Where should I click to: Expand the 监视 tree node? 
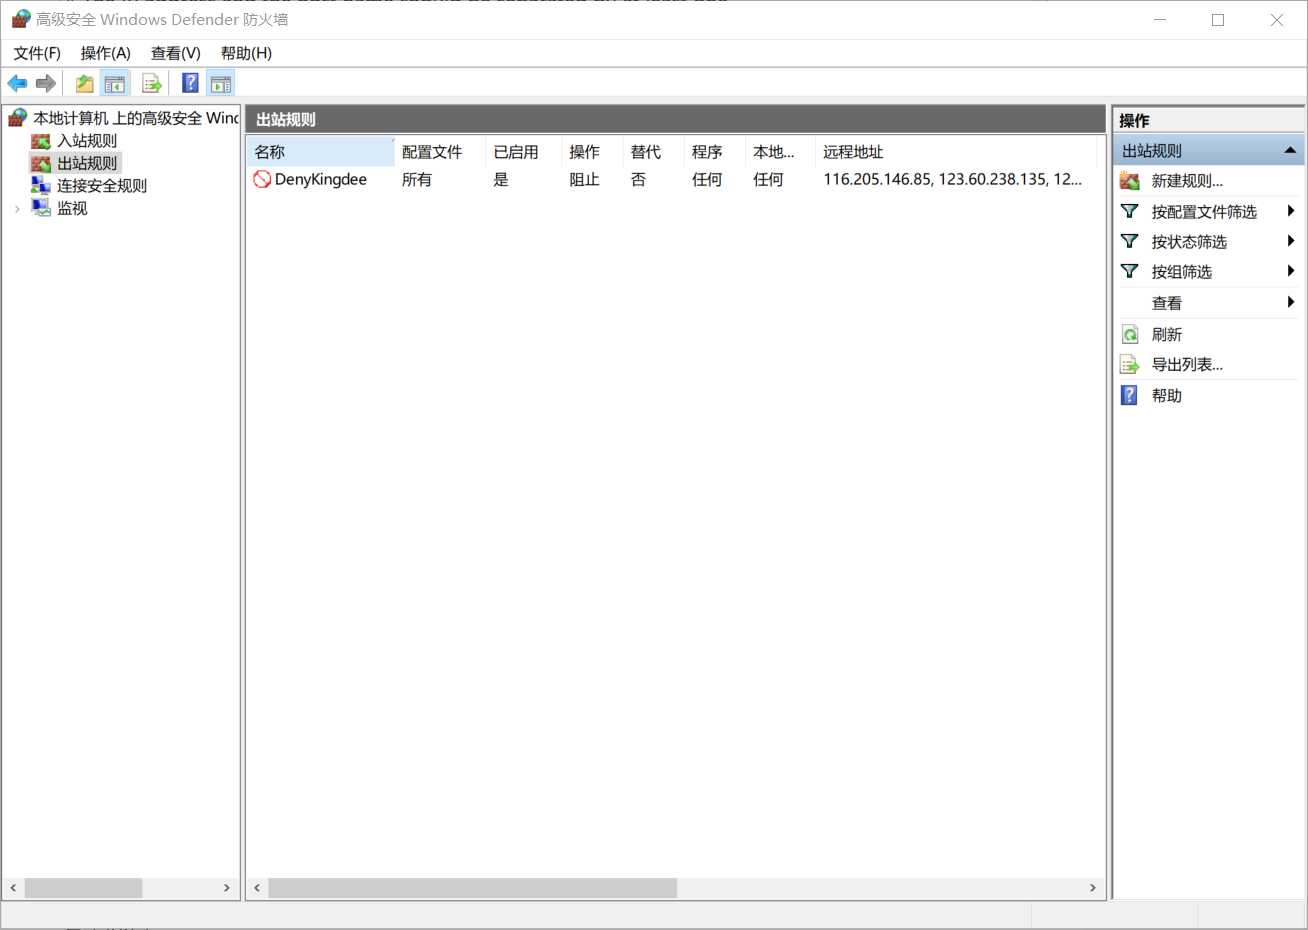click(17, 208)
